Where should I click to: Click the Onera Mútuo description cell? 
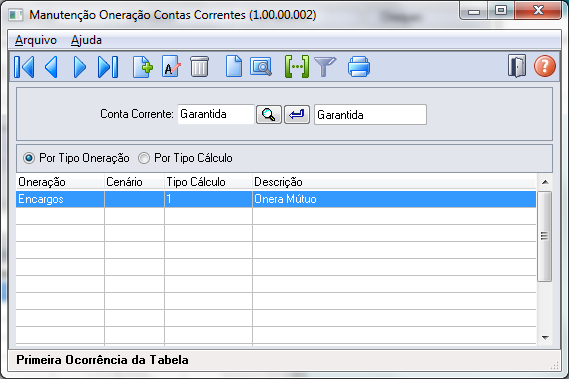click(x=394, y=199)
